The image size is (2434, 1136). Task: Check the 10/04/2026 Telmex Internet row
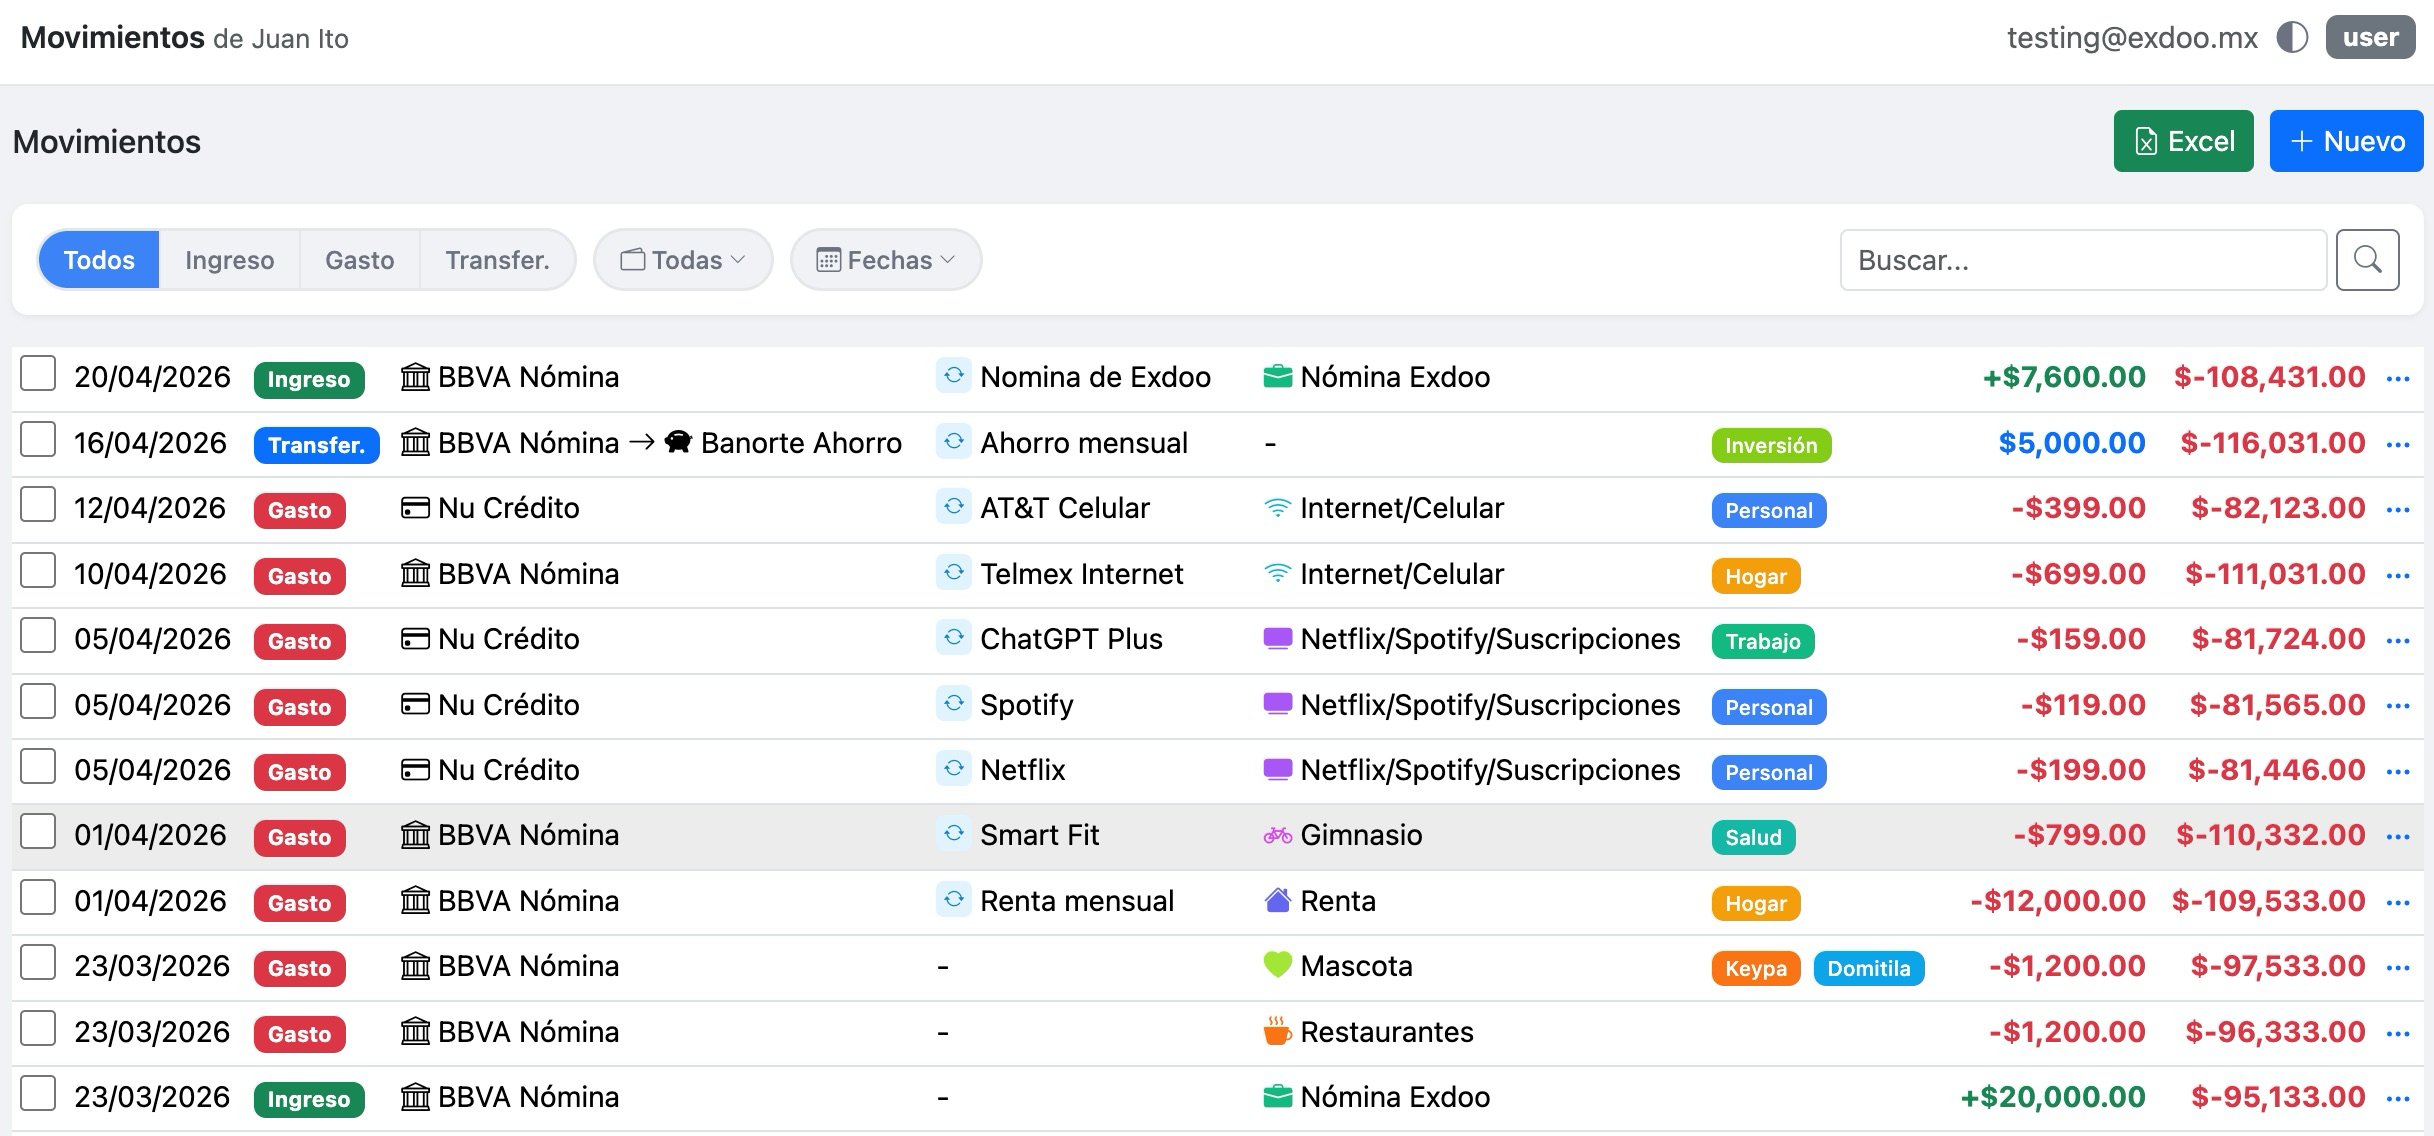pos(38,571)
